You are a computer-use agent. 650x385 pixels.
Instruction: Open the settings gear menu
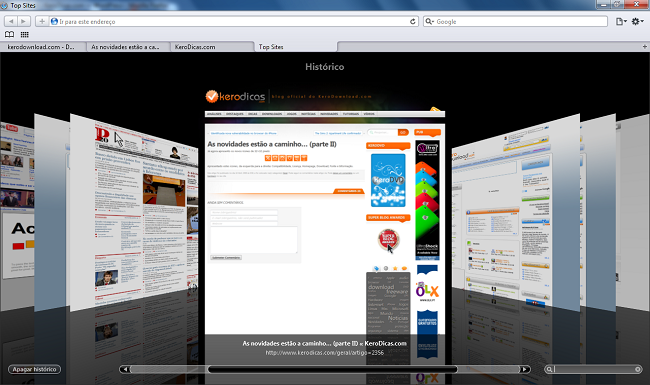point(637,21)
